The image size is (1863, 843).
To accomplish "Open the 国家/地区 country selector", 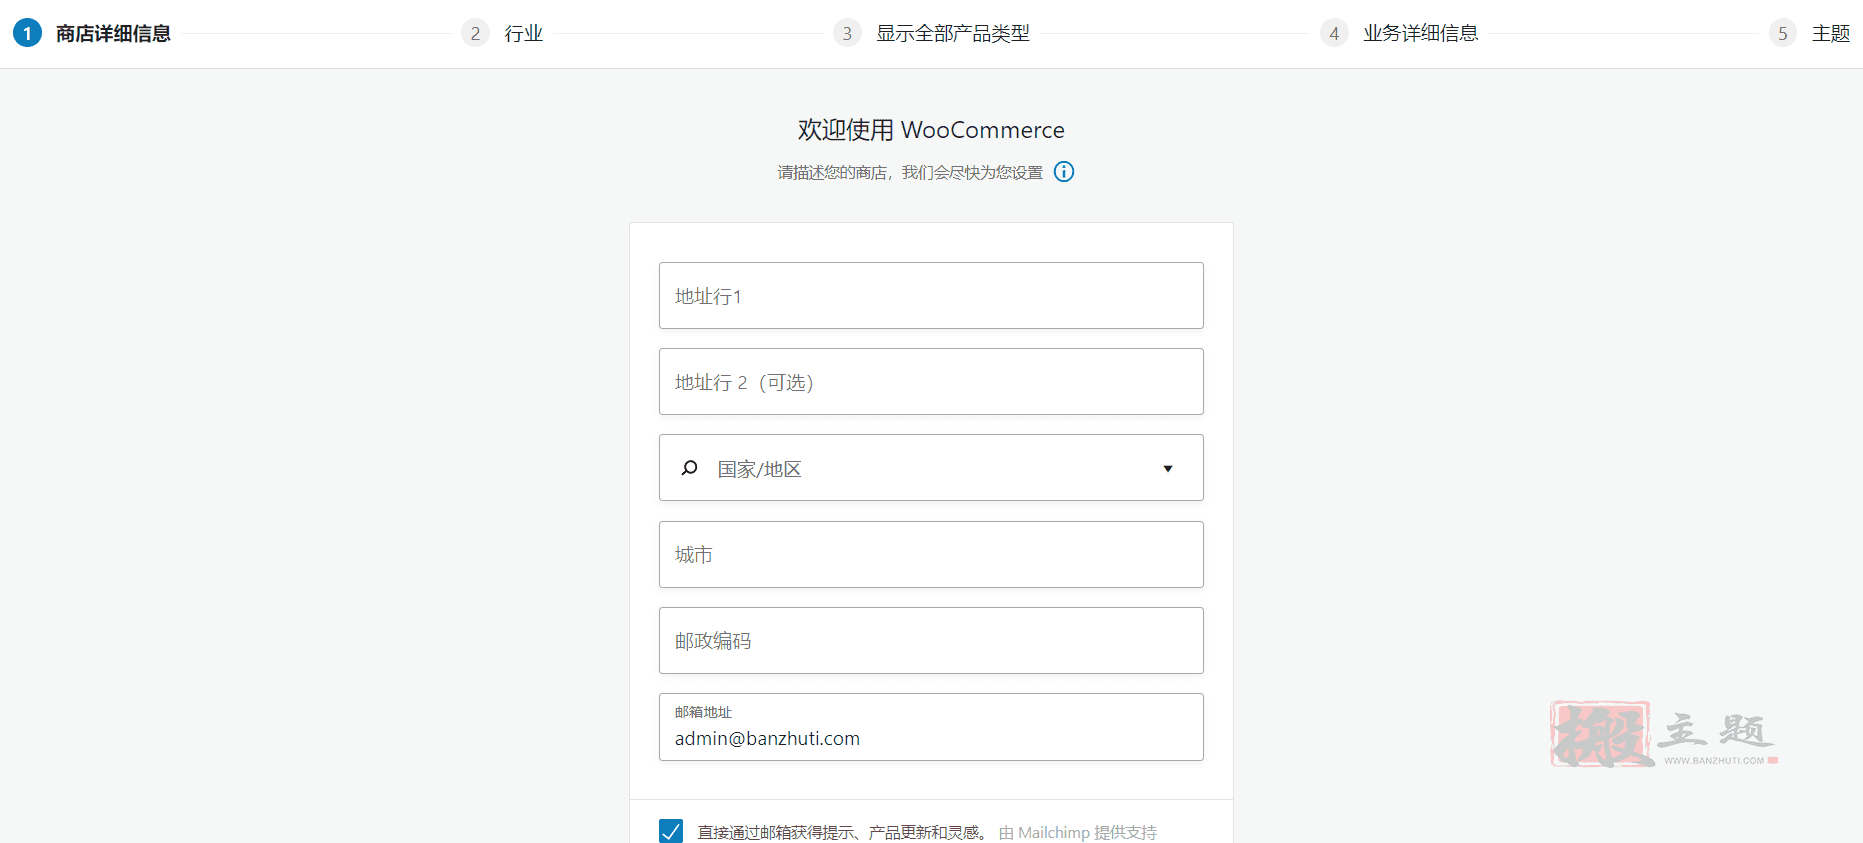I will tap(931, 468).
